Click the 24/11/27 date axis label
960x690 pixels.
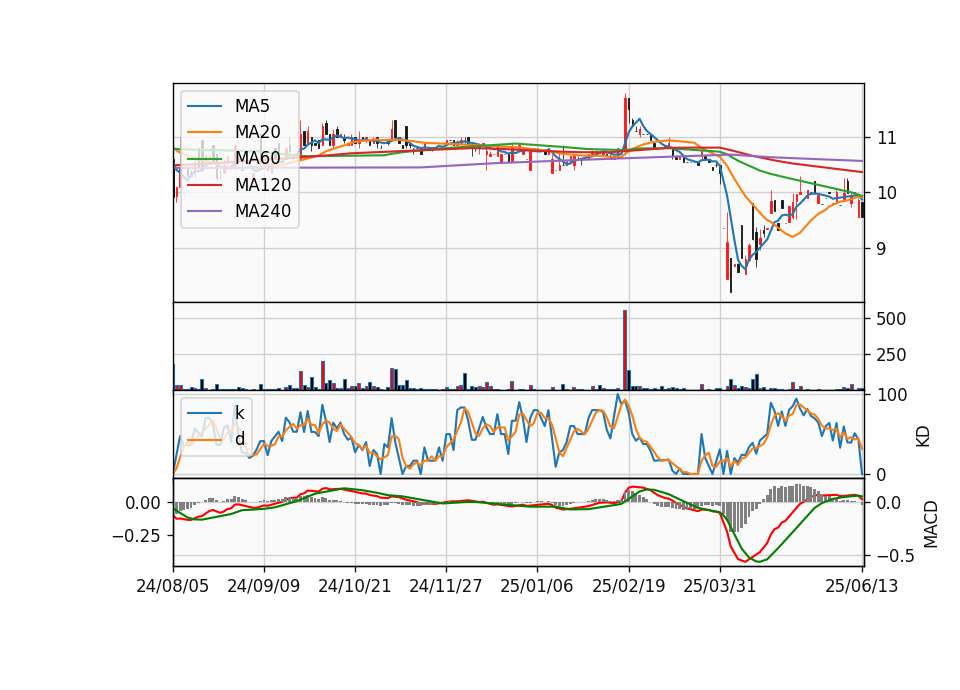[x=446, y=586]
